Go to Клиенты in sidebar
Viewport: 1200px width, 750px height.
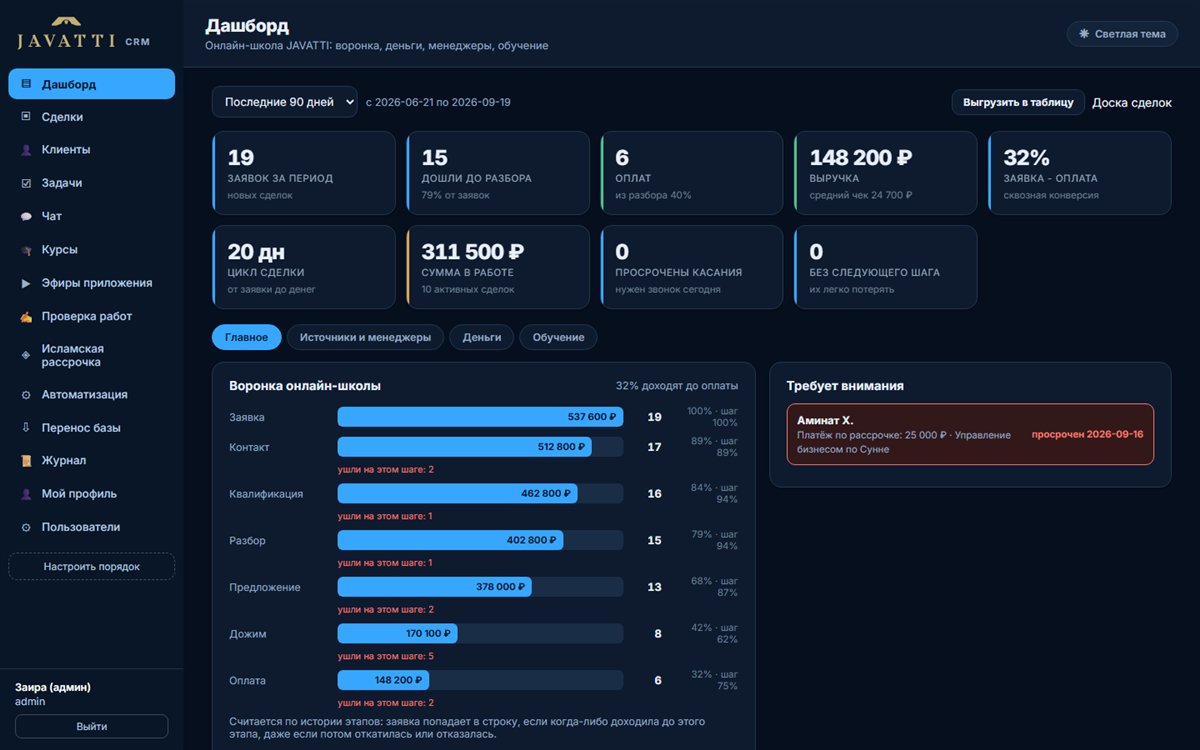(92, 150)
